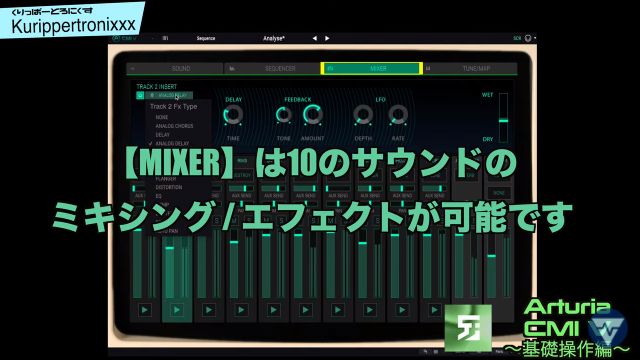
Task: Go to next preset with right arrow
Action: pos(327,38)
